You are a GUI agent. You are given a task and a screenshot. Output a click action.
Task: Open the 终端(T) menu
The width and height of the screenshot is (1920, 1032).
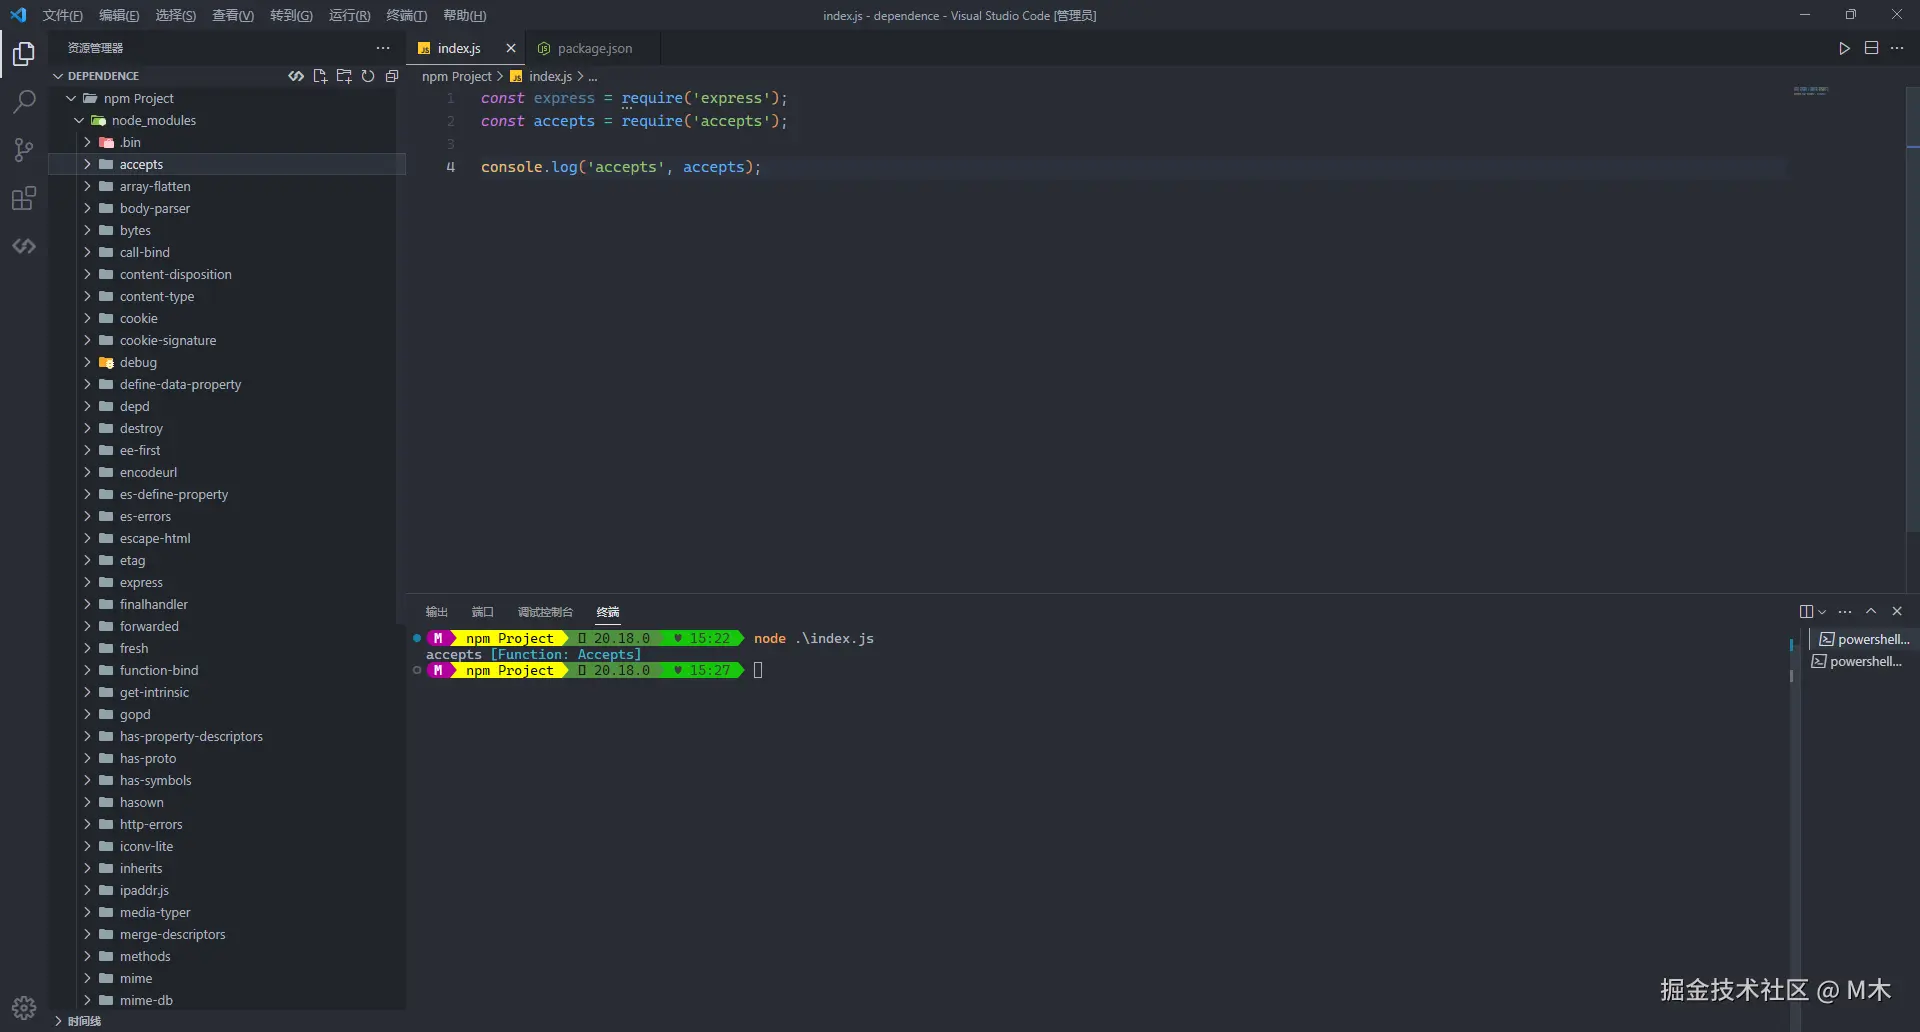pyautogui.click(x=406, y=15)
